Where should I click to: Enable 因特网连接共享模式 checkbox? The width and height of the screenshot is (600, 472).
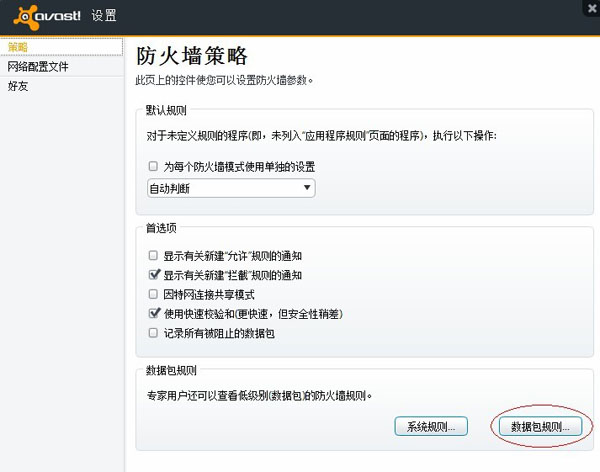coord(153,294)
